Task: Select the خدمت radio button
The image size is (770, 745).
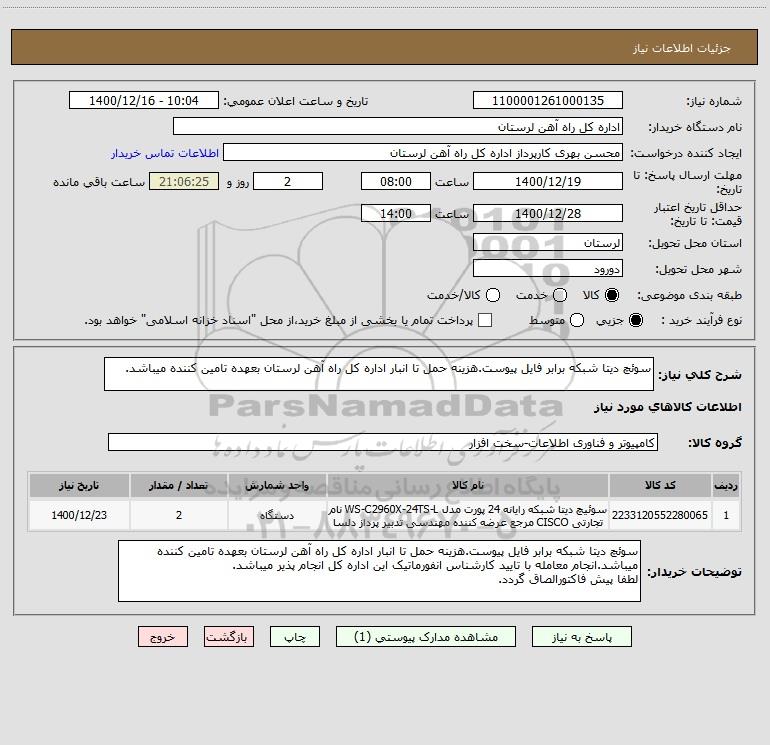Action: point(560,295)
